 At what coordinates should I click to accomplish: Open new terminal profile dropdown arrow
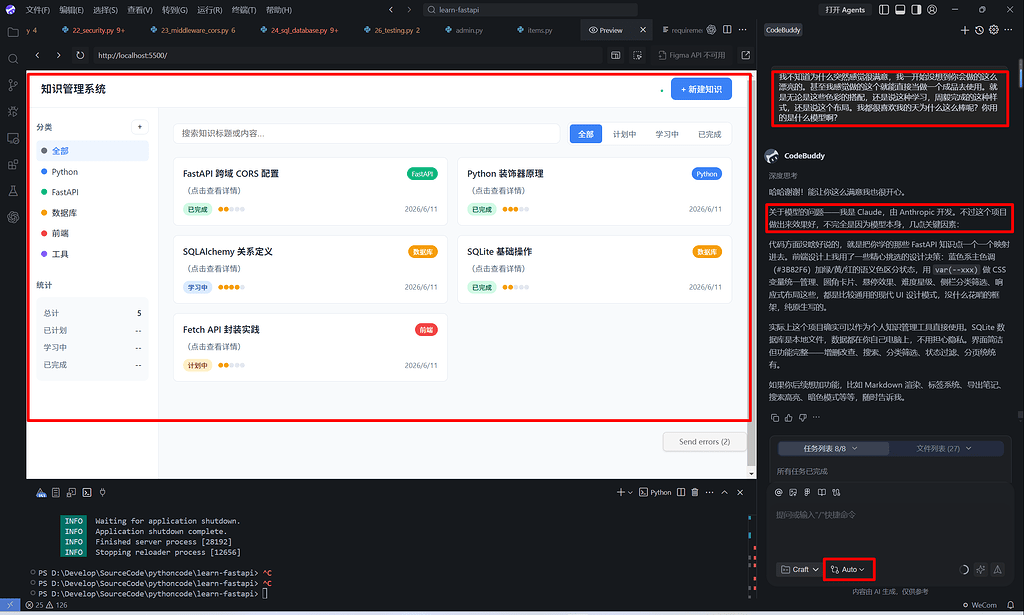(630, 493)
